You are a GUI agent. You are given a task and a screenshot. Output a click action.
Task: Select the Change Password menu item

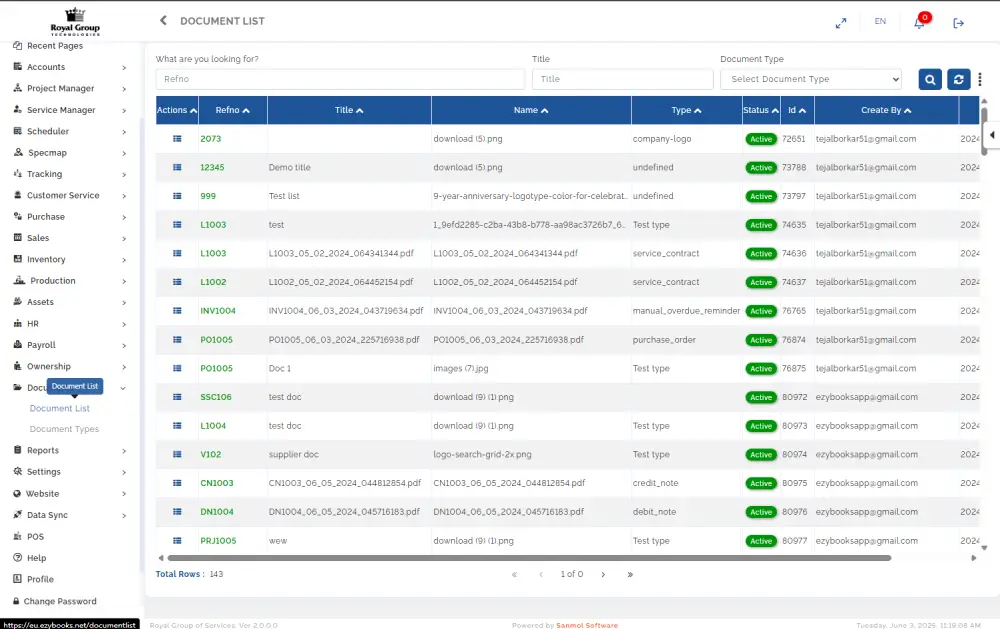(60, 601)
